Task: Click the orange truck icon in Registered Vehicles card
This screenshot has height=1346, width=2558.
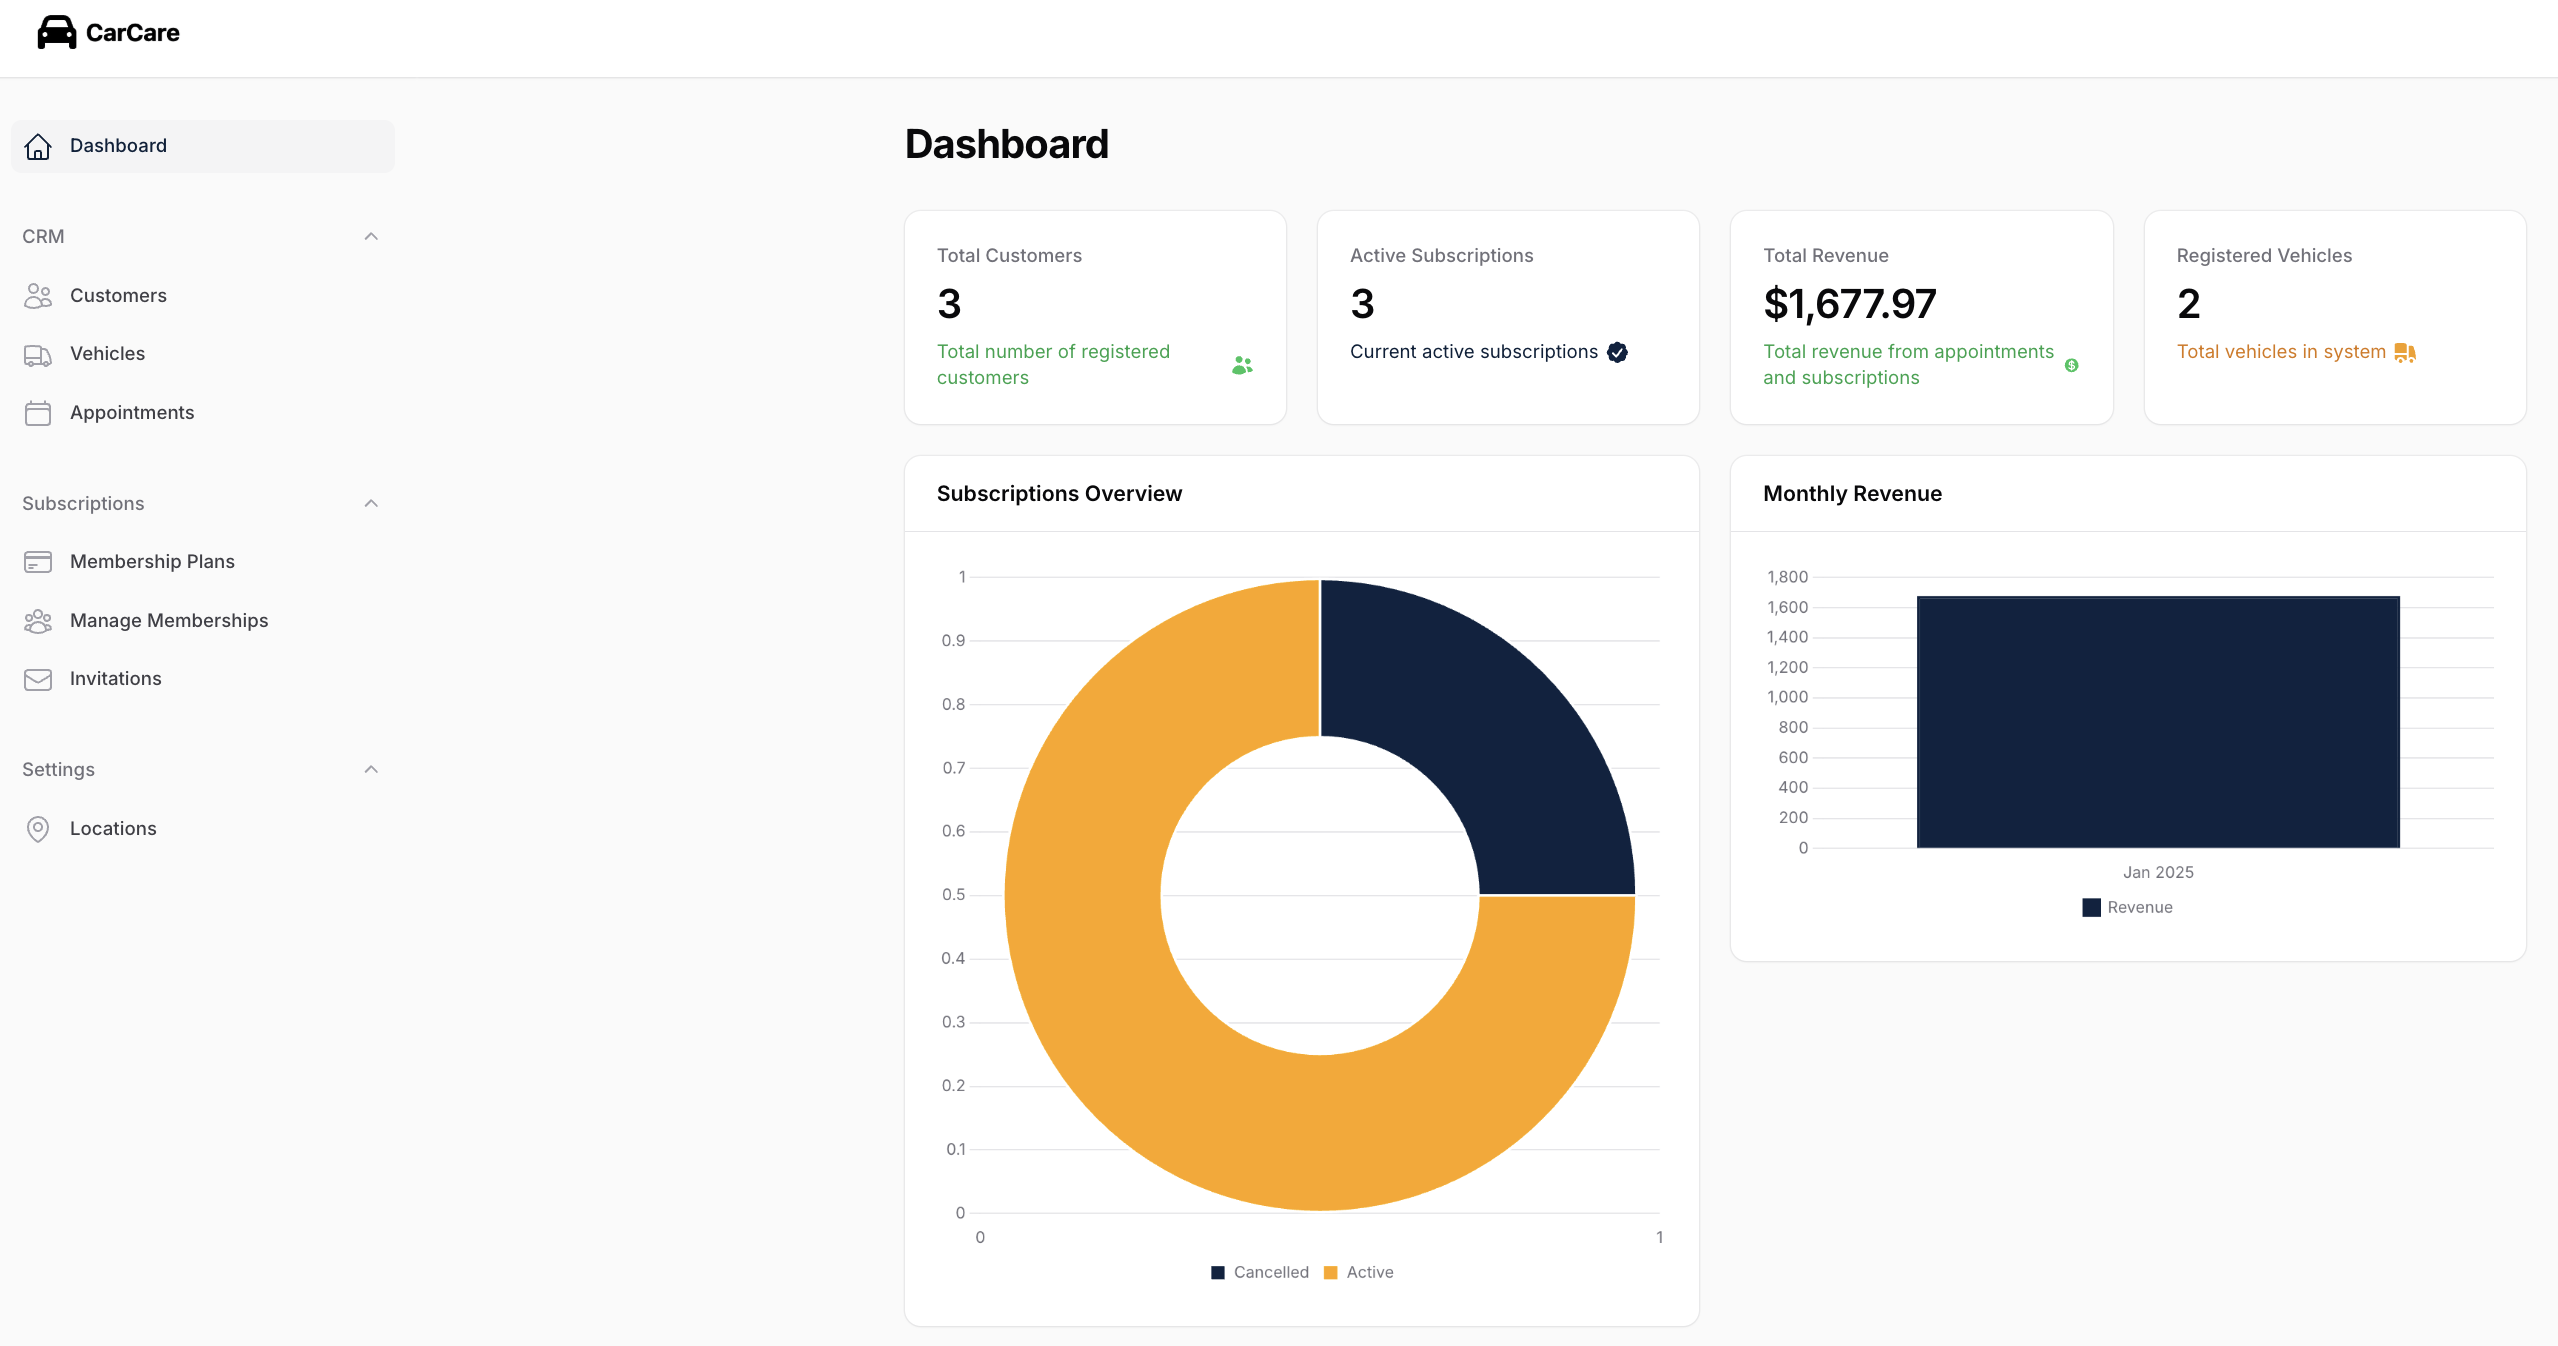Action: tap(2405, 352)
